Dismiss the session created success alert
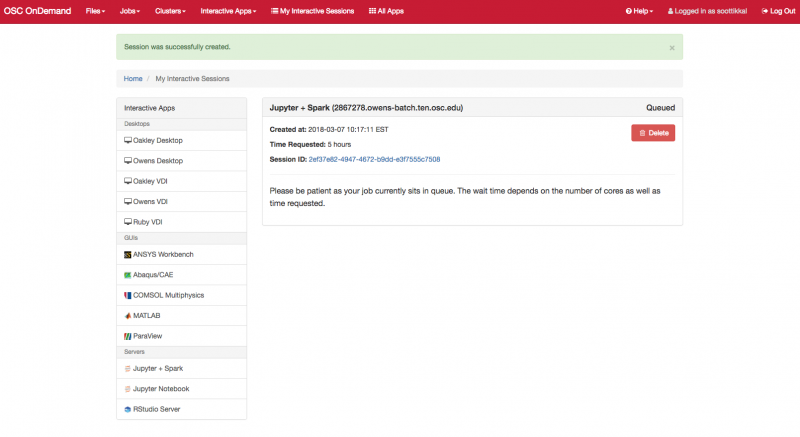Screen dimensions: 800x437 [671, 47]
